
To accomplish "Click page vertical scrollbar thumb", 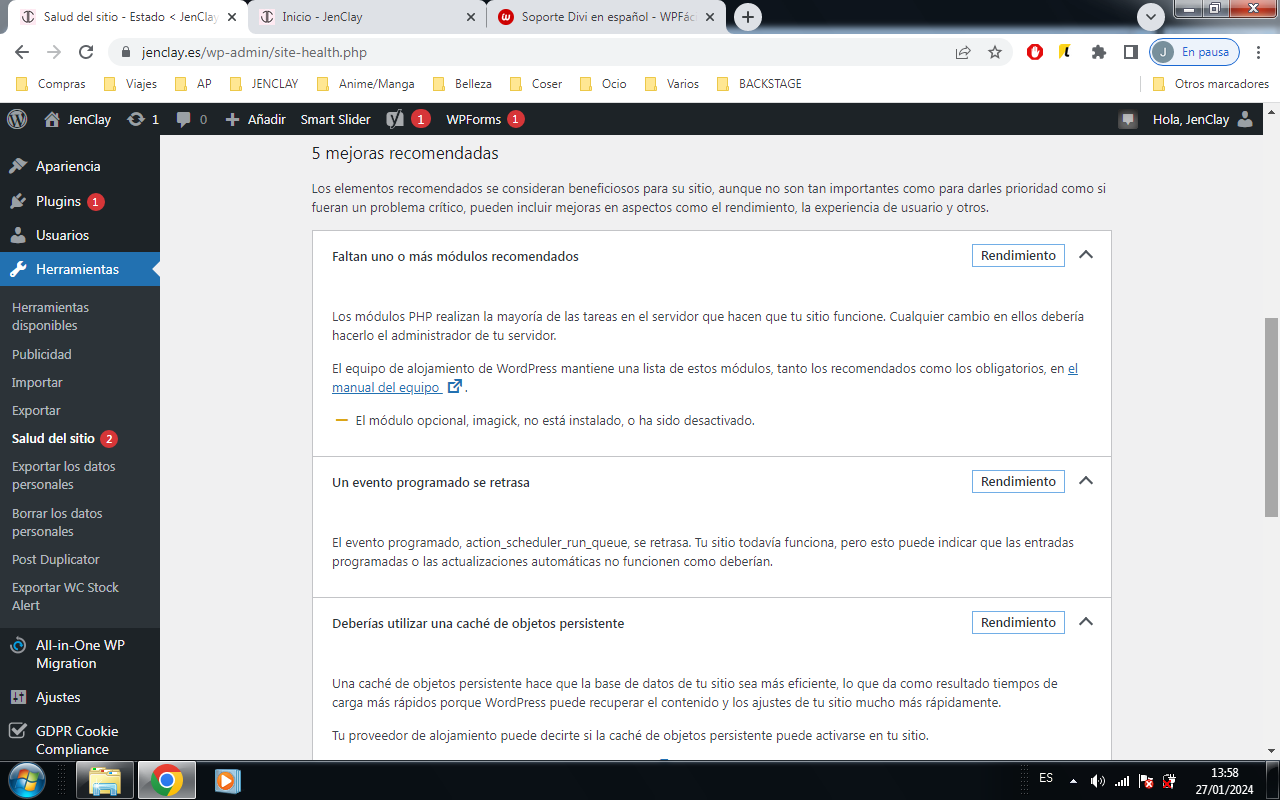I will 1271,417.
